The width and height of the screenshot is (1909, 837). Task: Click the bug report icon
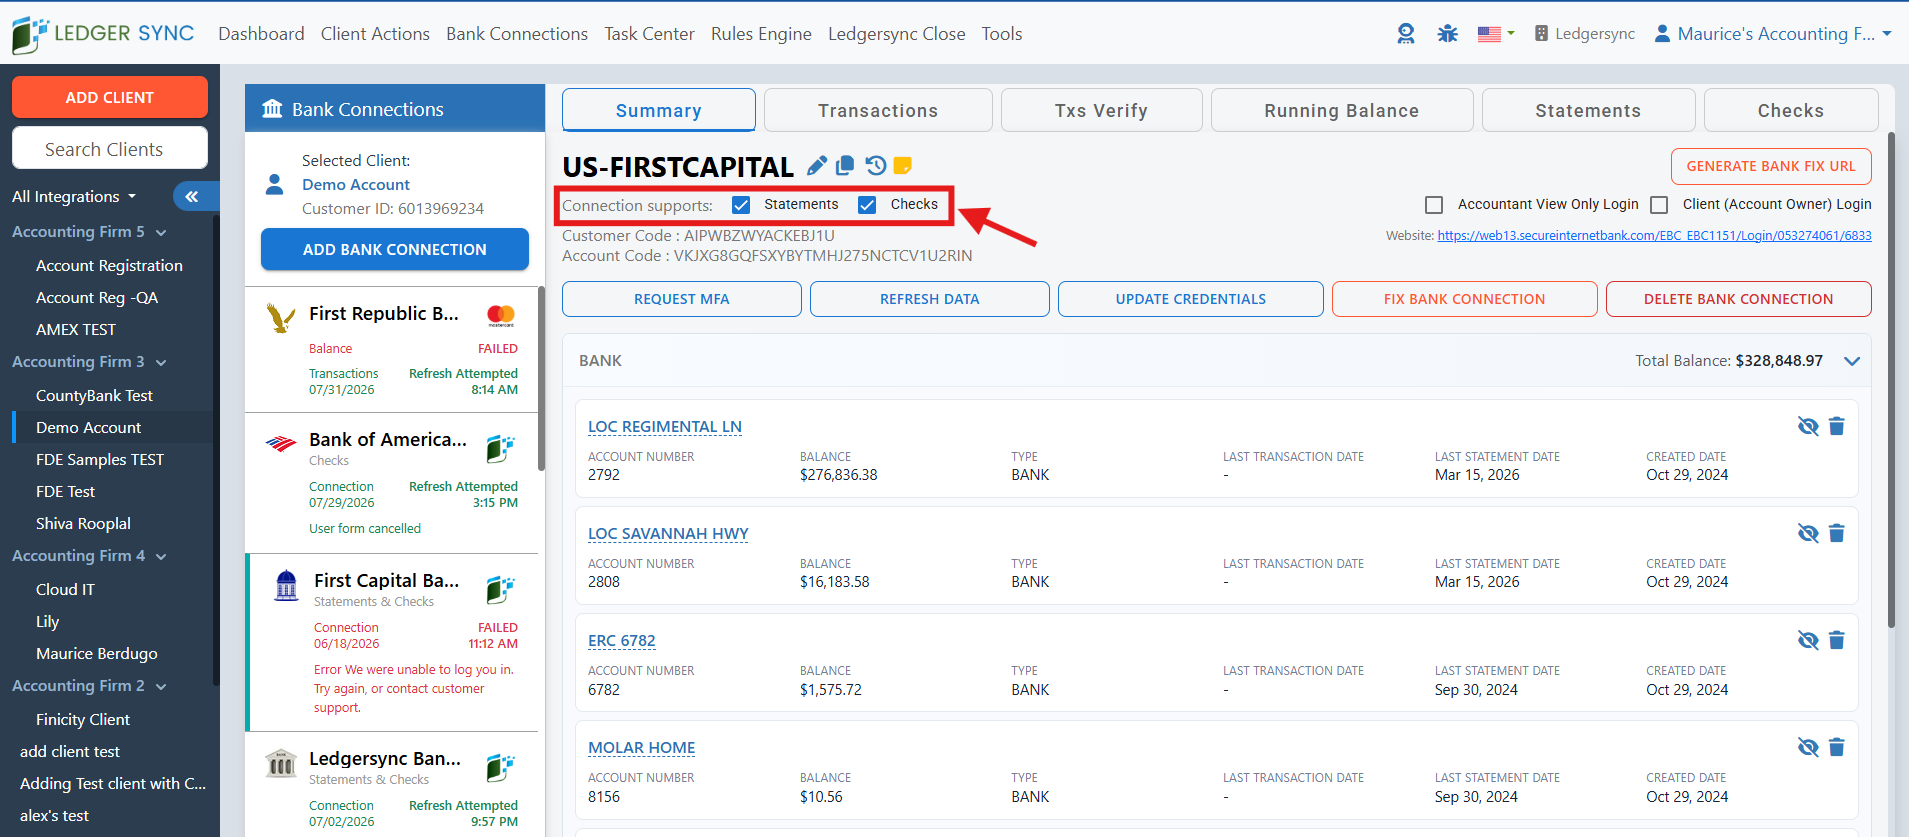point(1447,34)
